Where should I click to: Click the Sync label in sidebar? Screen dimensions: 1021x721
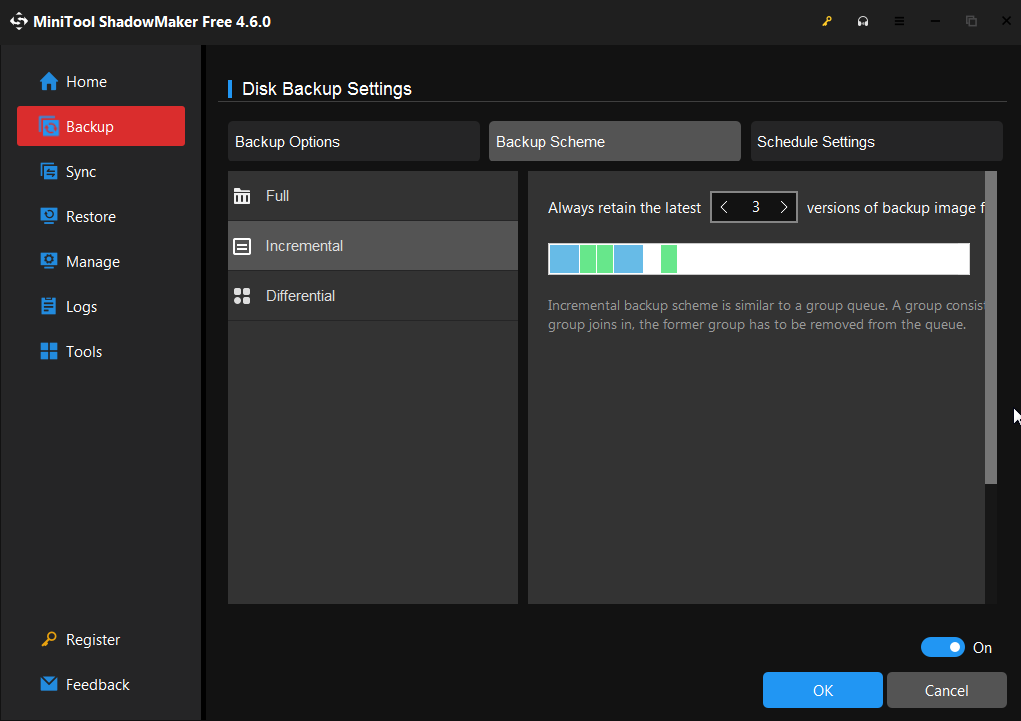81,171
